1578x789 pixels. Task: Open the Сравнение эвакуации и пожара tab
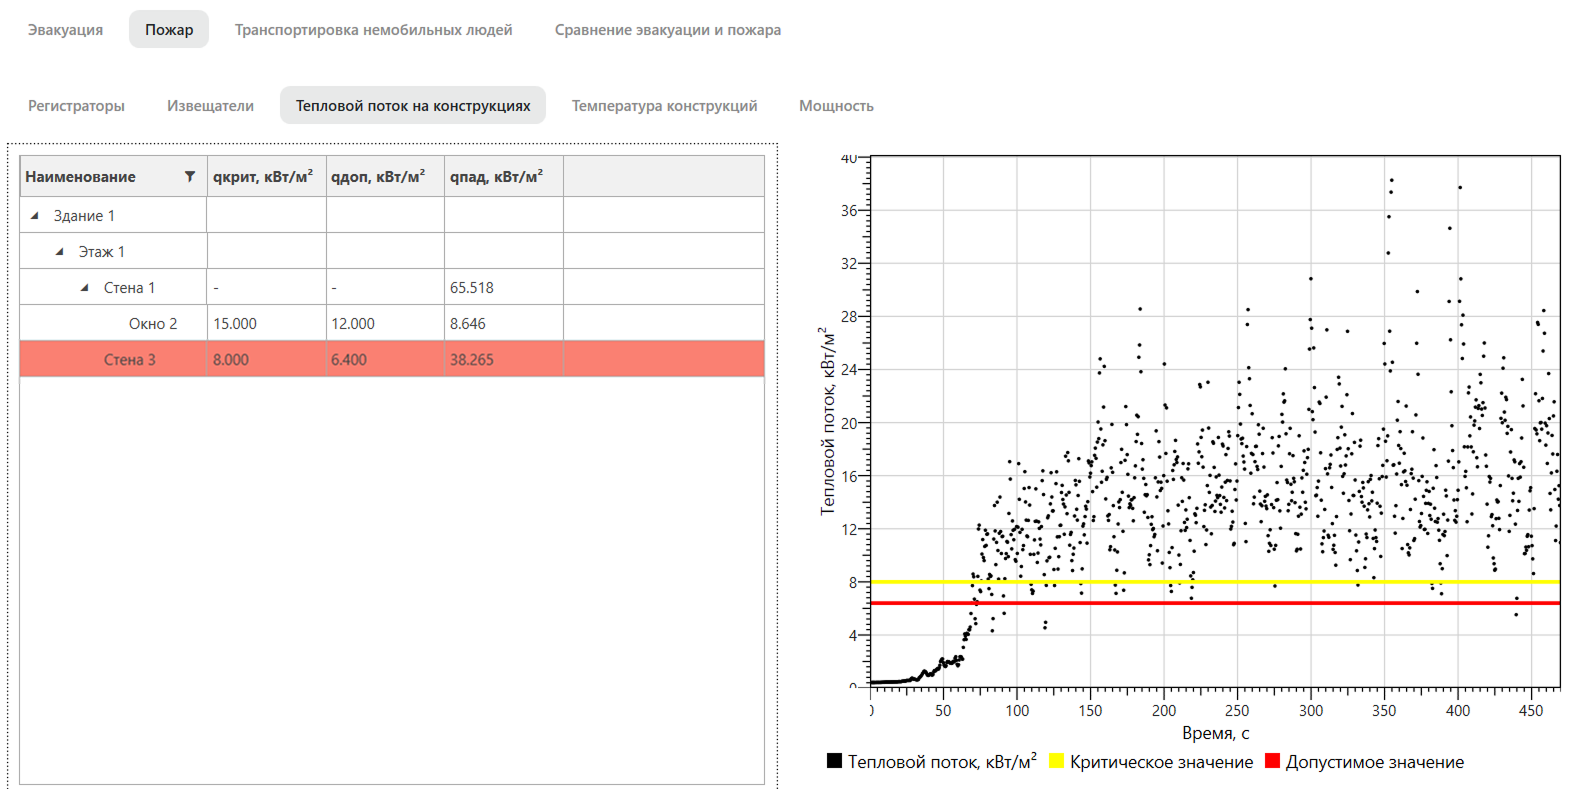[x=668, y=30]
